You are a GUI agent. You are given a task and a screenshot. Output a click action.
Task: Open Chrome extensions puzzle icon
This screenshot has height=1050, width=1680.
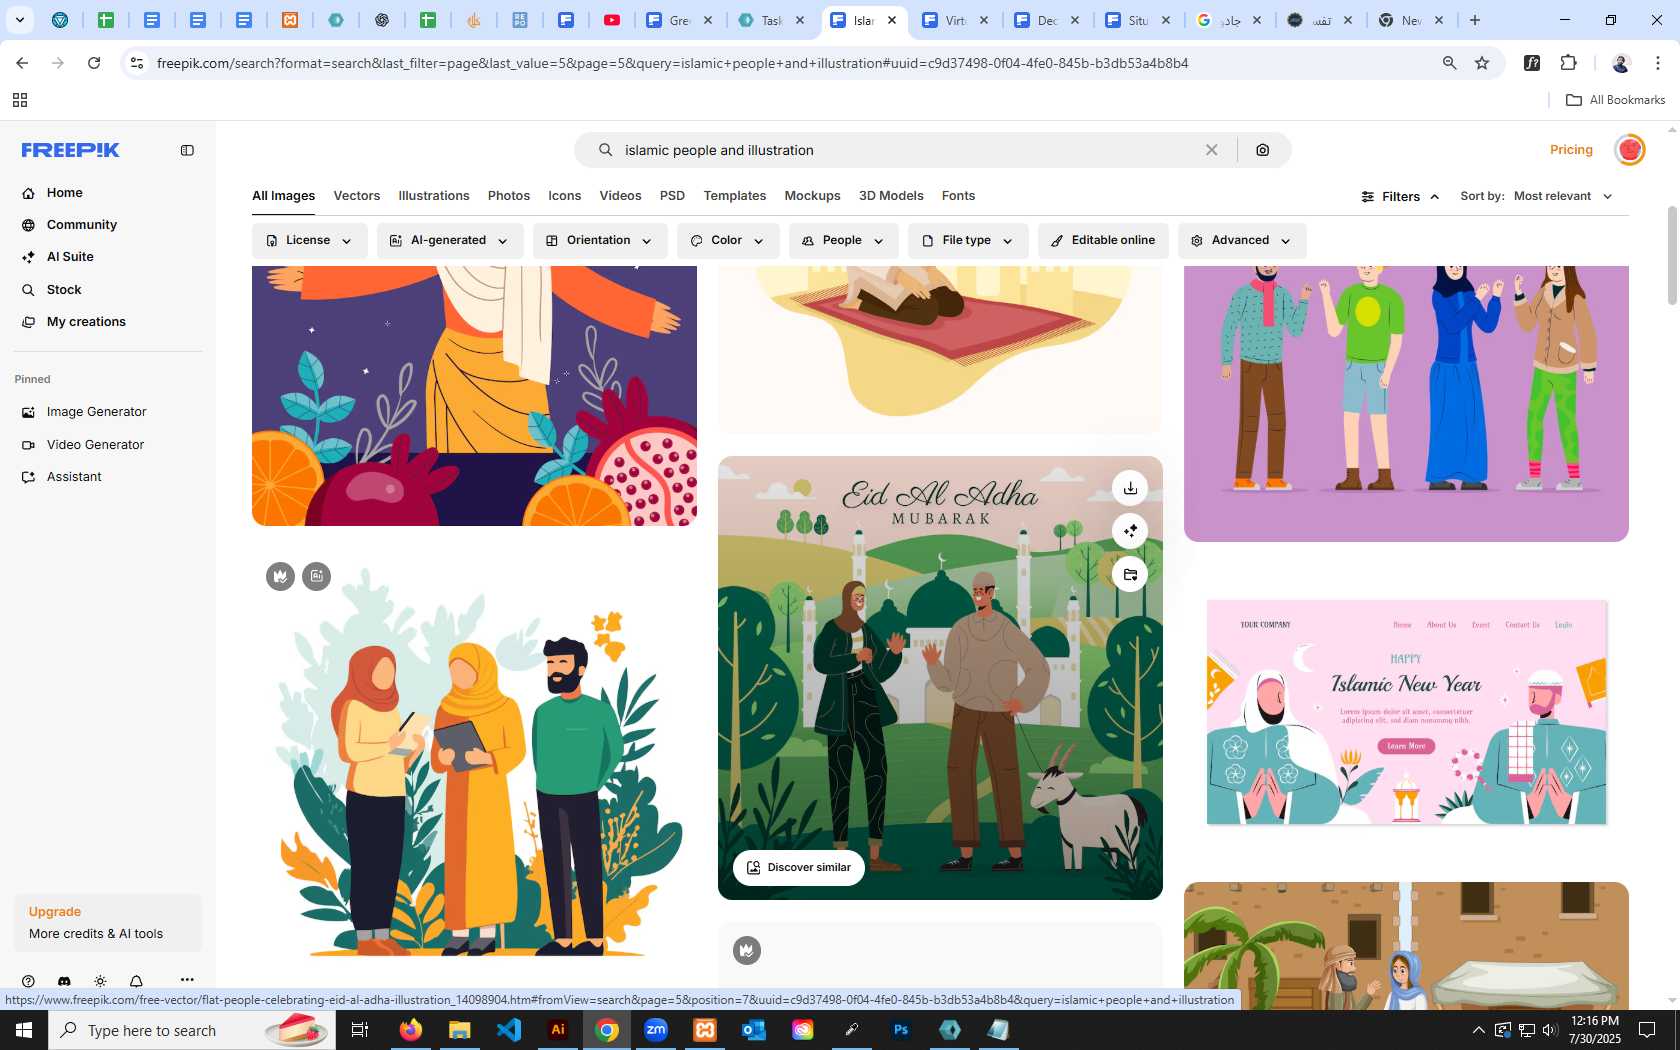pyautogui.click(x=1568, y=63)
